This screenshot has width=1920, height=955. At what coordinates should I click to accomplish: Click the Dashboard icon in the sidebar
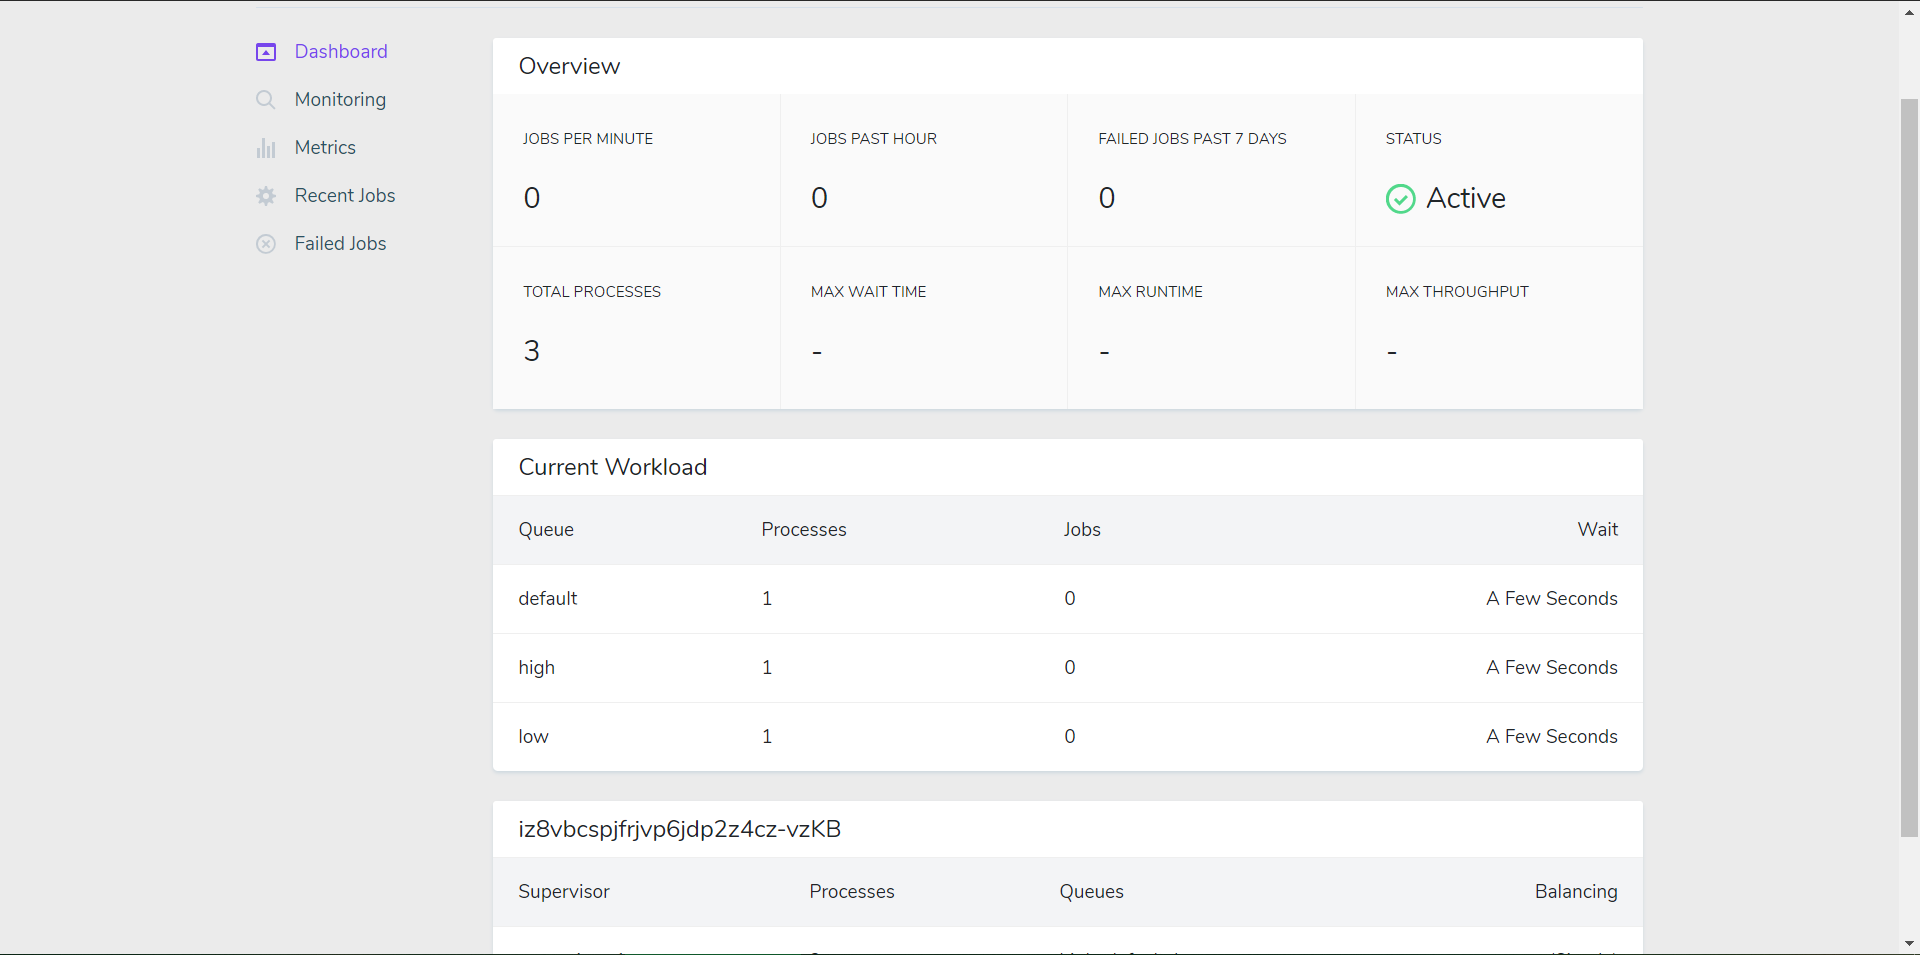[x=266, y=52]
